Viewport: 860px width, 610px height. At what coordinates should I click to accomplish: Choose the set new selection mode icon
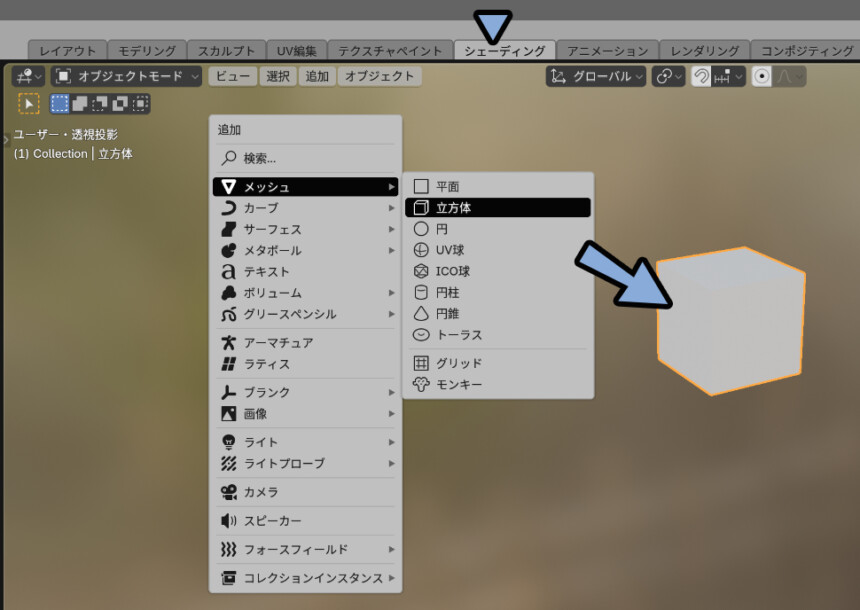pyautogui.click(x=60, y=103)
